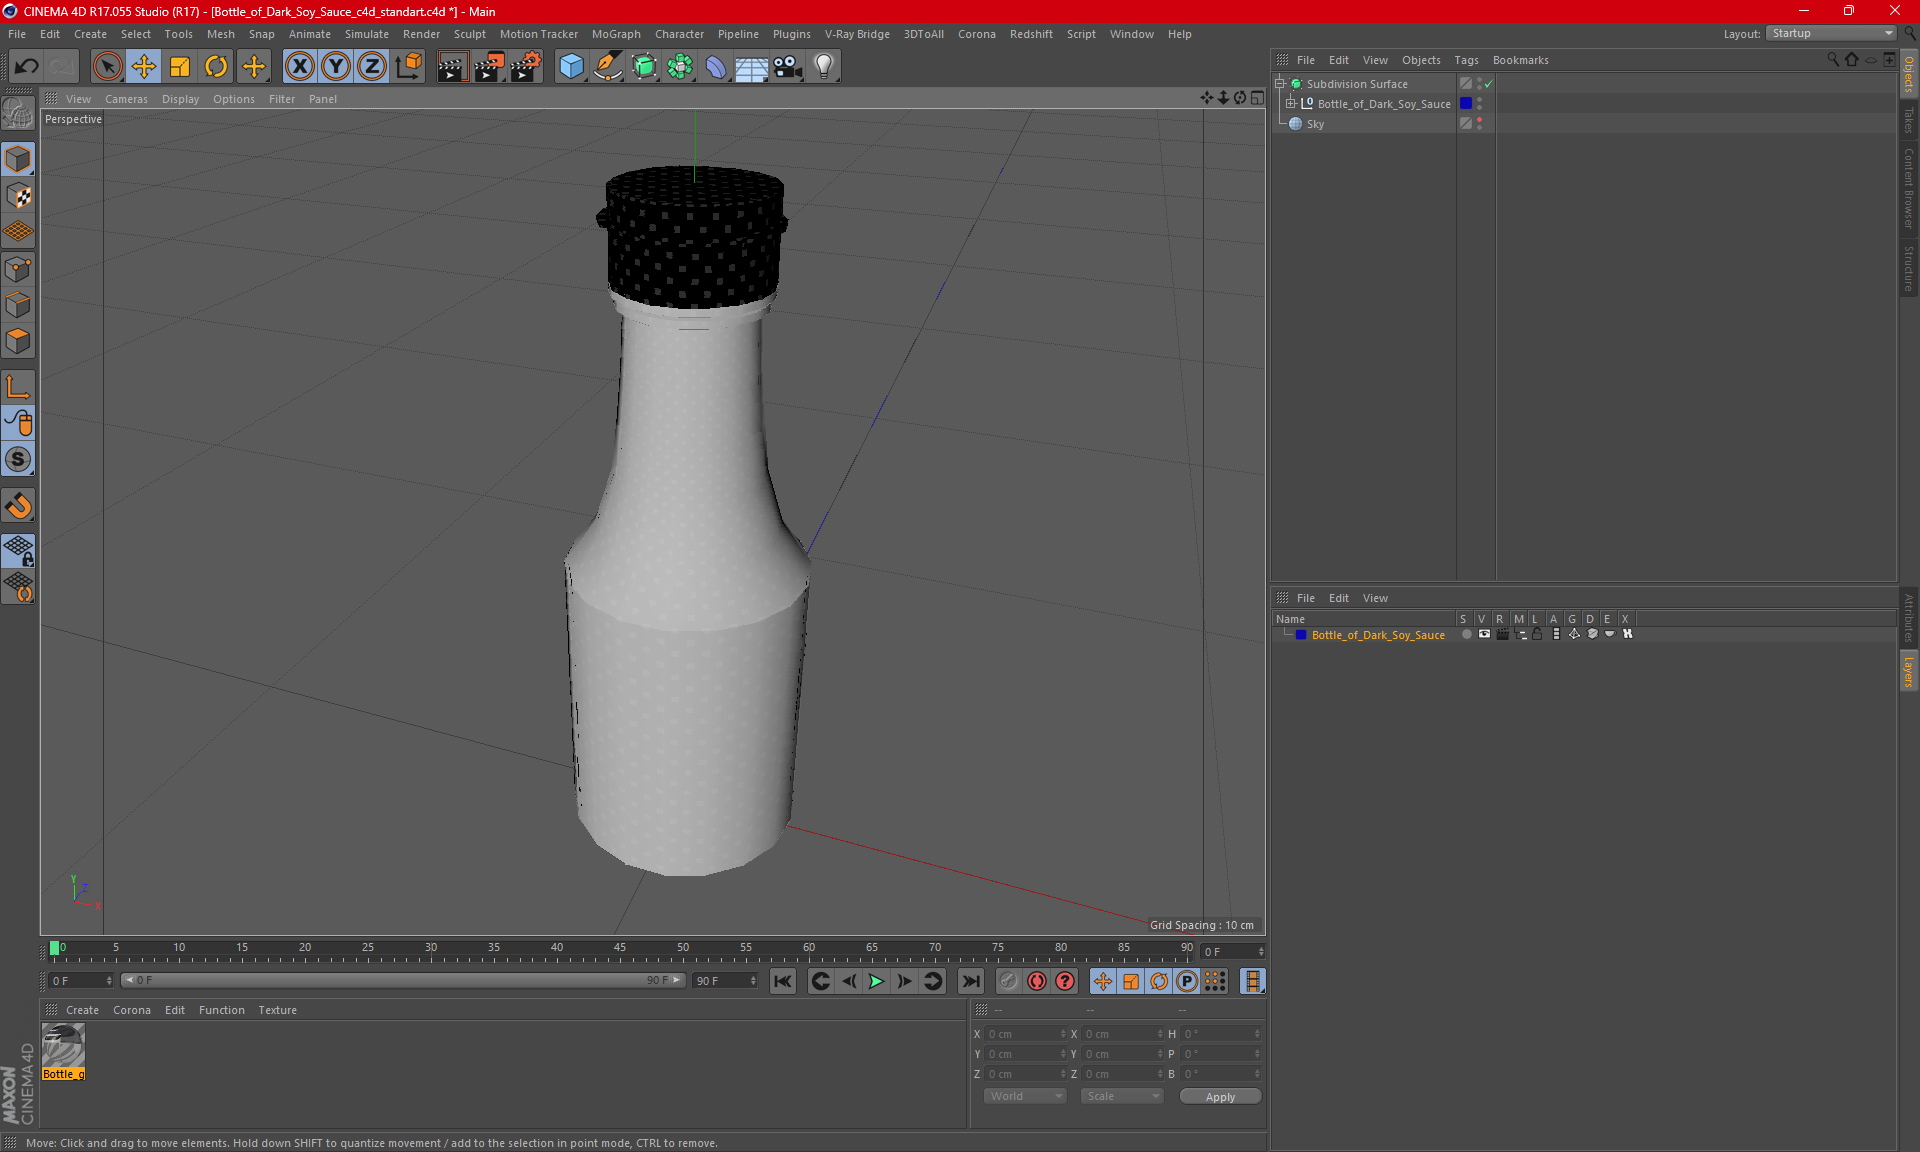The width and height of the screenshot is (1920, 1152).
Task: Click frame 45 on timeline
Action: (620, 950)
